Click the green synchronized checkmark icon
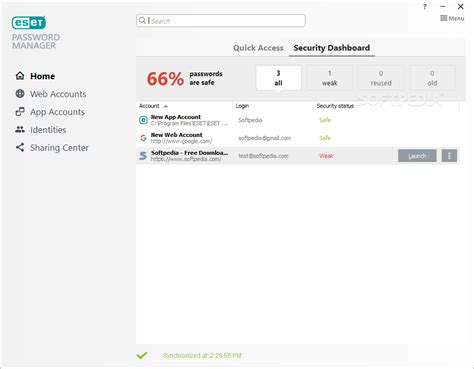This screenshot has height=369, width=474. click(x=142, y=355)
